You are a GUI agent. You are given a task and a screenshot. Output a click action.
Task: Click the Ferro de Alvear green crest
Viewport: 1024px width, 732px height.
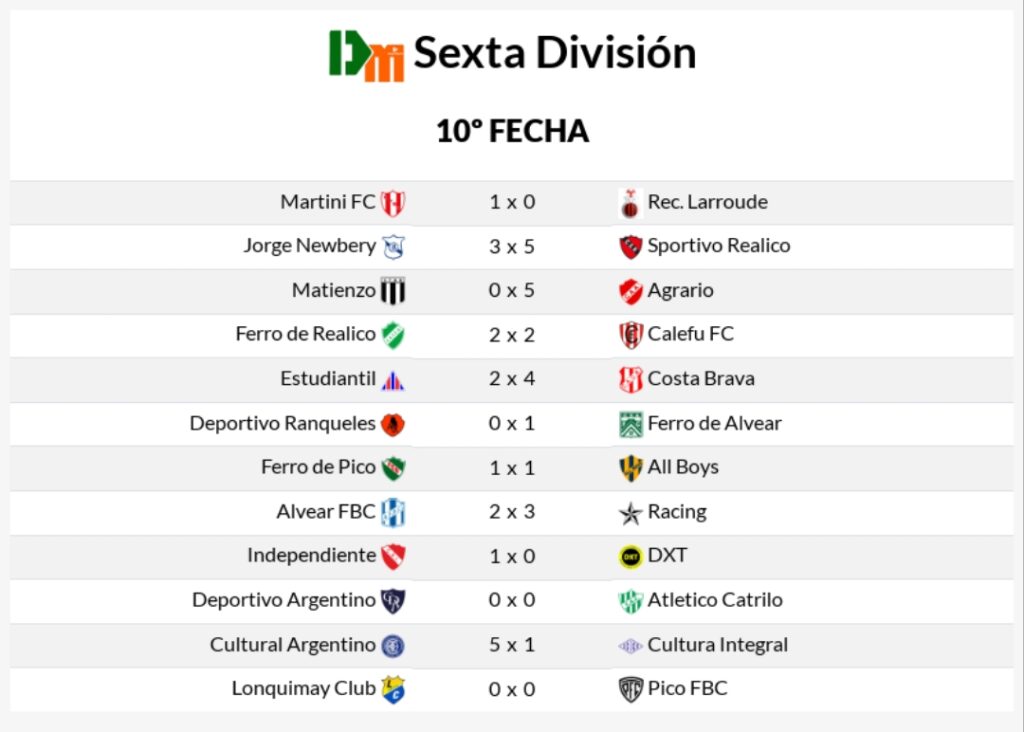click(x=630, y=424)
